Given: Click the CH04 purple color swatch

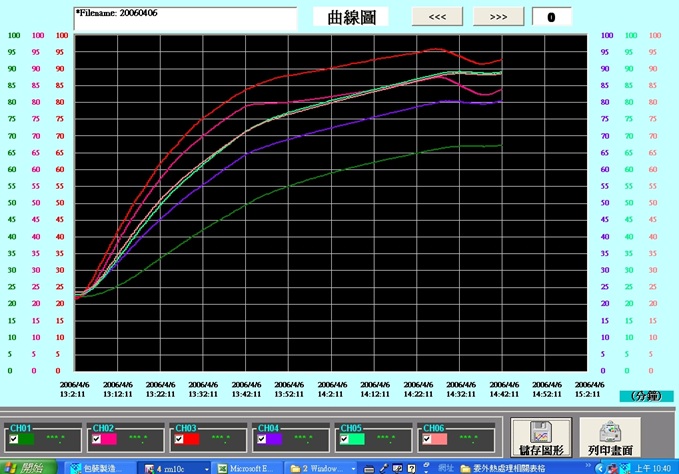Looking at the screenshot, I should [275, 439].
